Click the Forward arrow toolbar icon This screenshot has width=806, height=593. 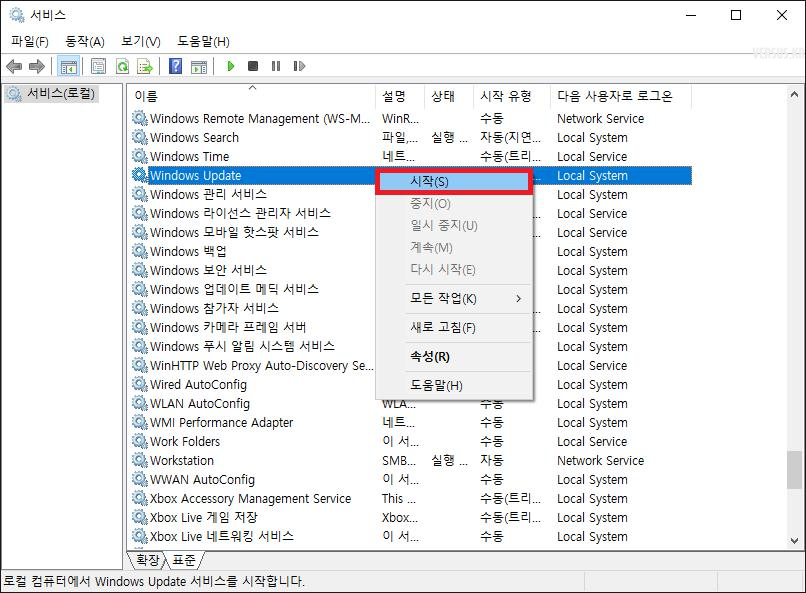37,66
